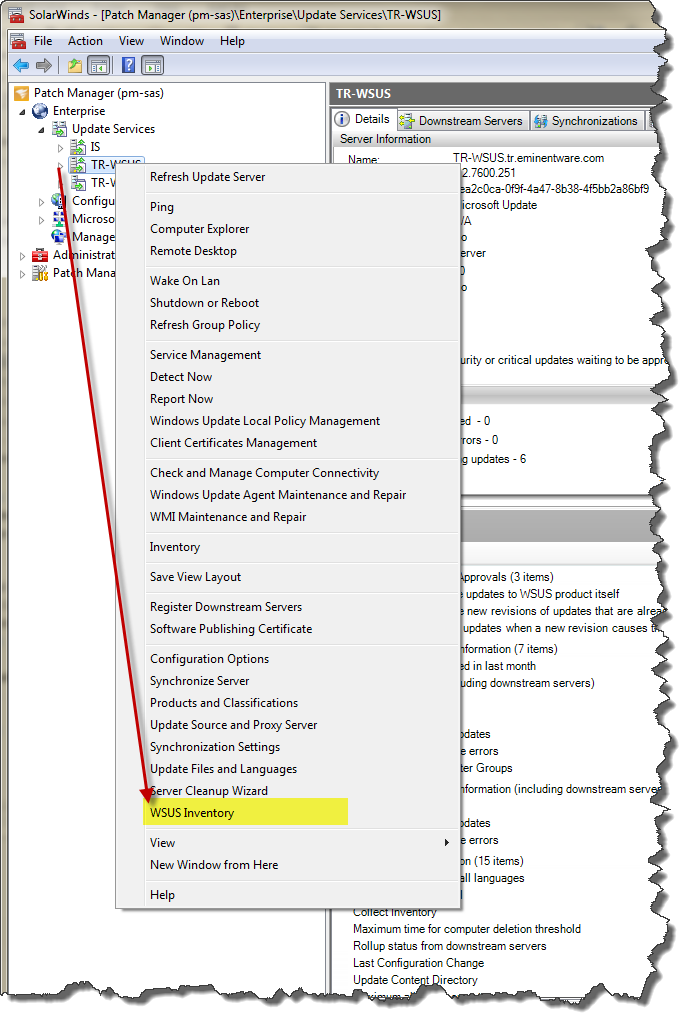Expand the IS server node
The image size is (693, 1025).
[x=61, y=148]
